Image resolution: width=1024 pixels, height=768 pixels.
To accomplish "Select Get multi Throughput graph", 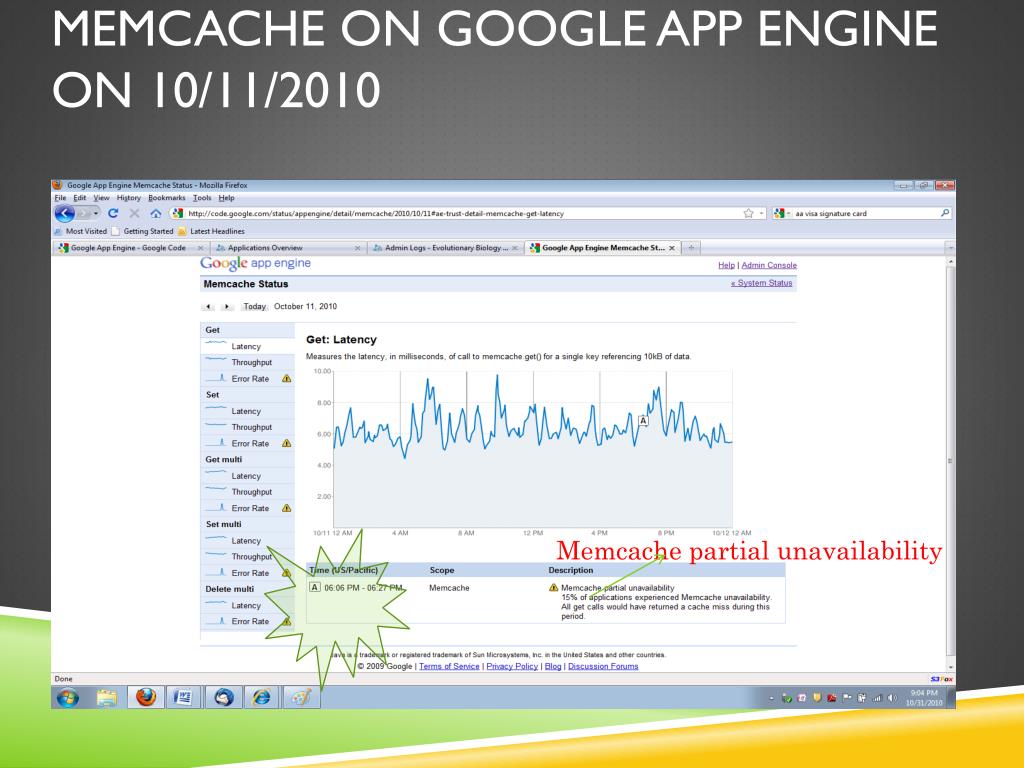I will tap(247, 492).
